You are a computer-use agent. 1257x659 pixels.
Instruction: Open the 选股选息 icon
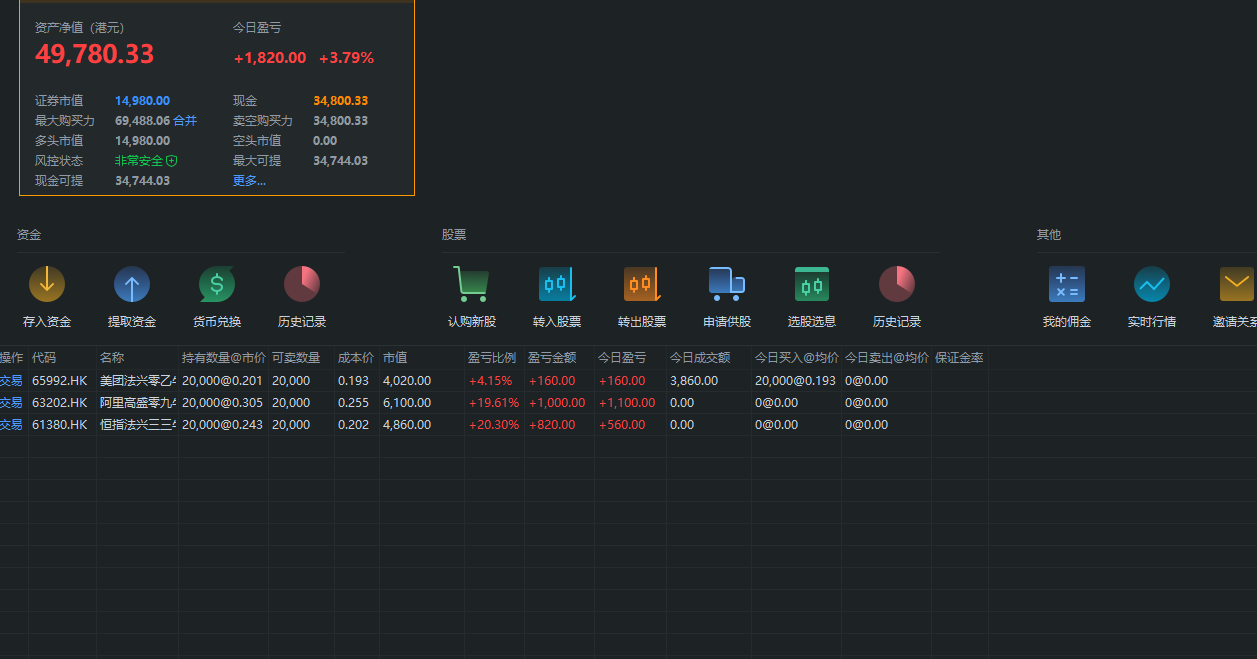tap(812, 285)
